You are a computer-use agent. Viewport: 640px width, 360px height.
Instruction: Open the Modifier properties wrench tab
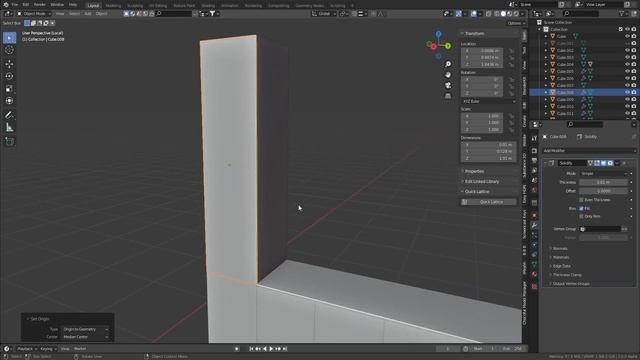coord(534,225)
